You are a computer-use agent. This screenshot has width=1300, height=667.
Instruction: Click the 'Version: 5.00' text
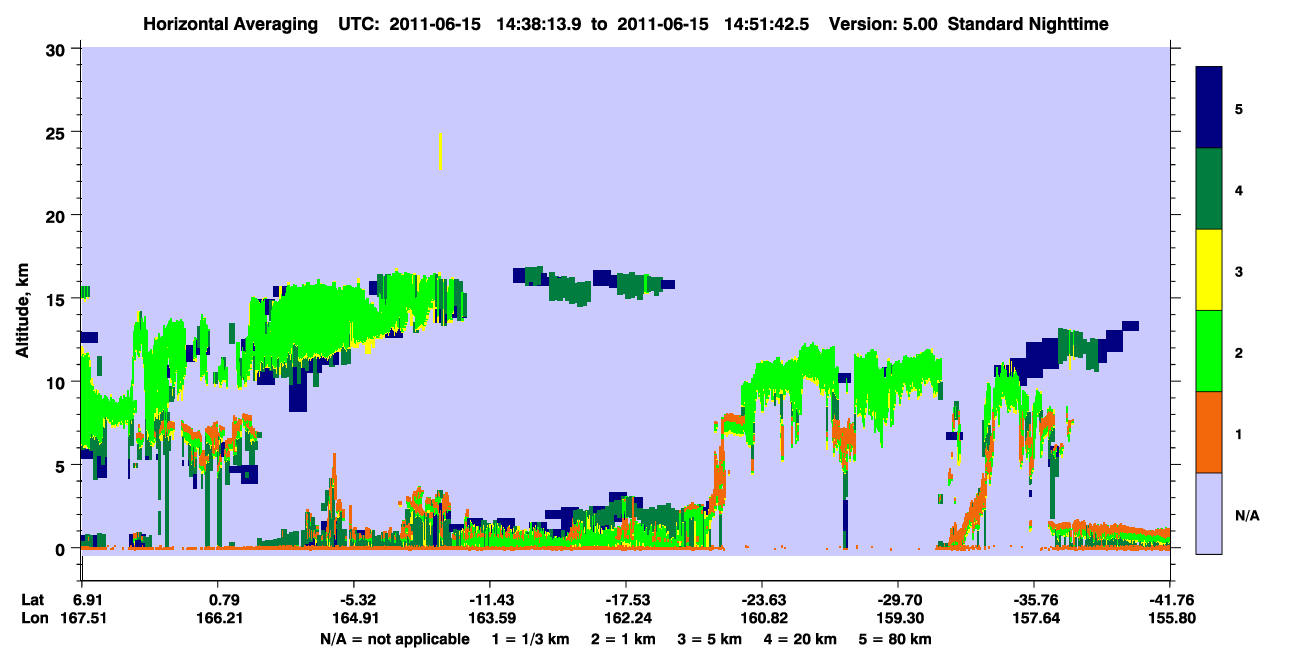[883, 23]
